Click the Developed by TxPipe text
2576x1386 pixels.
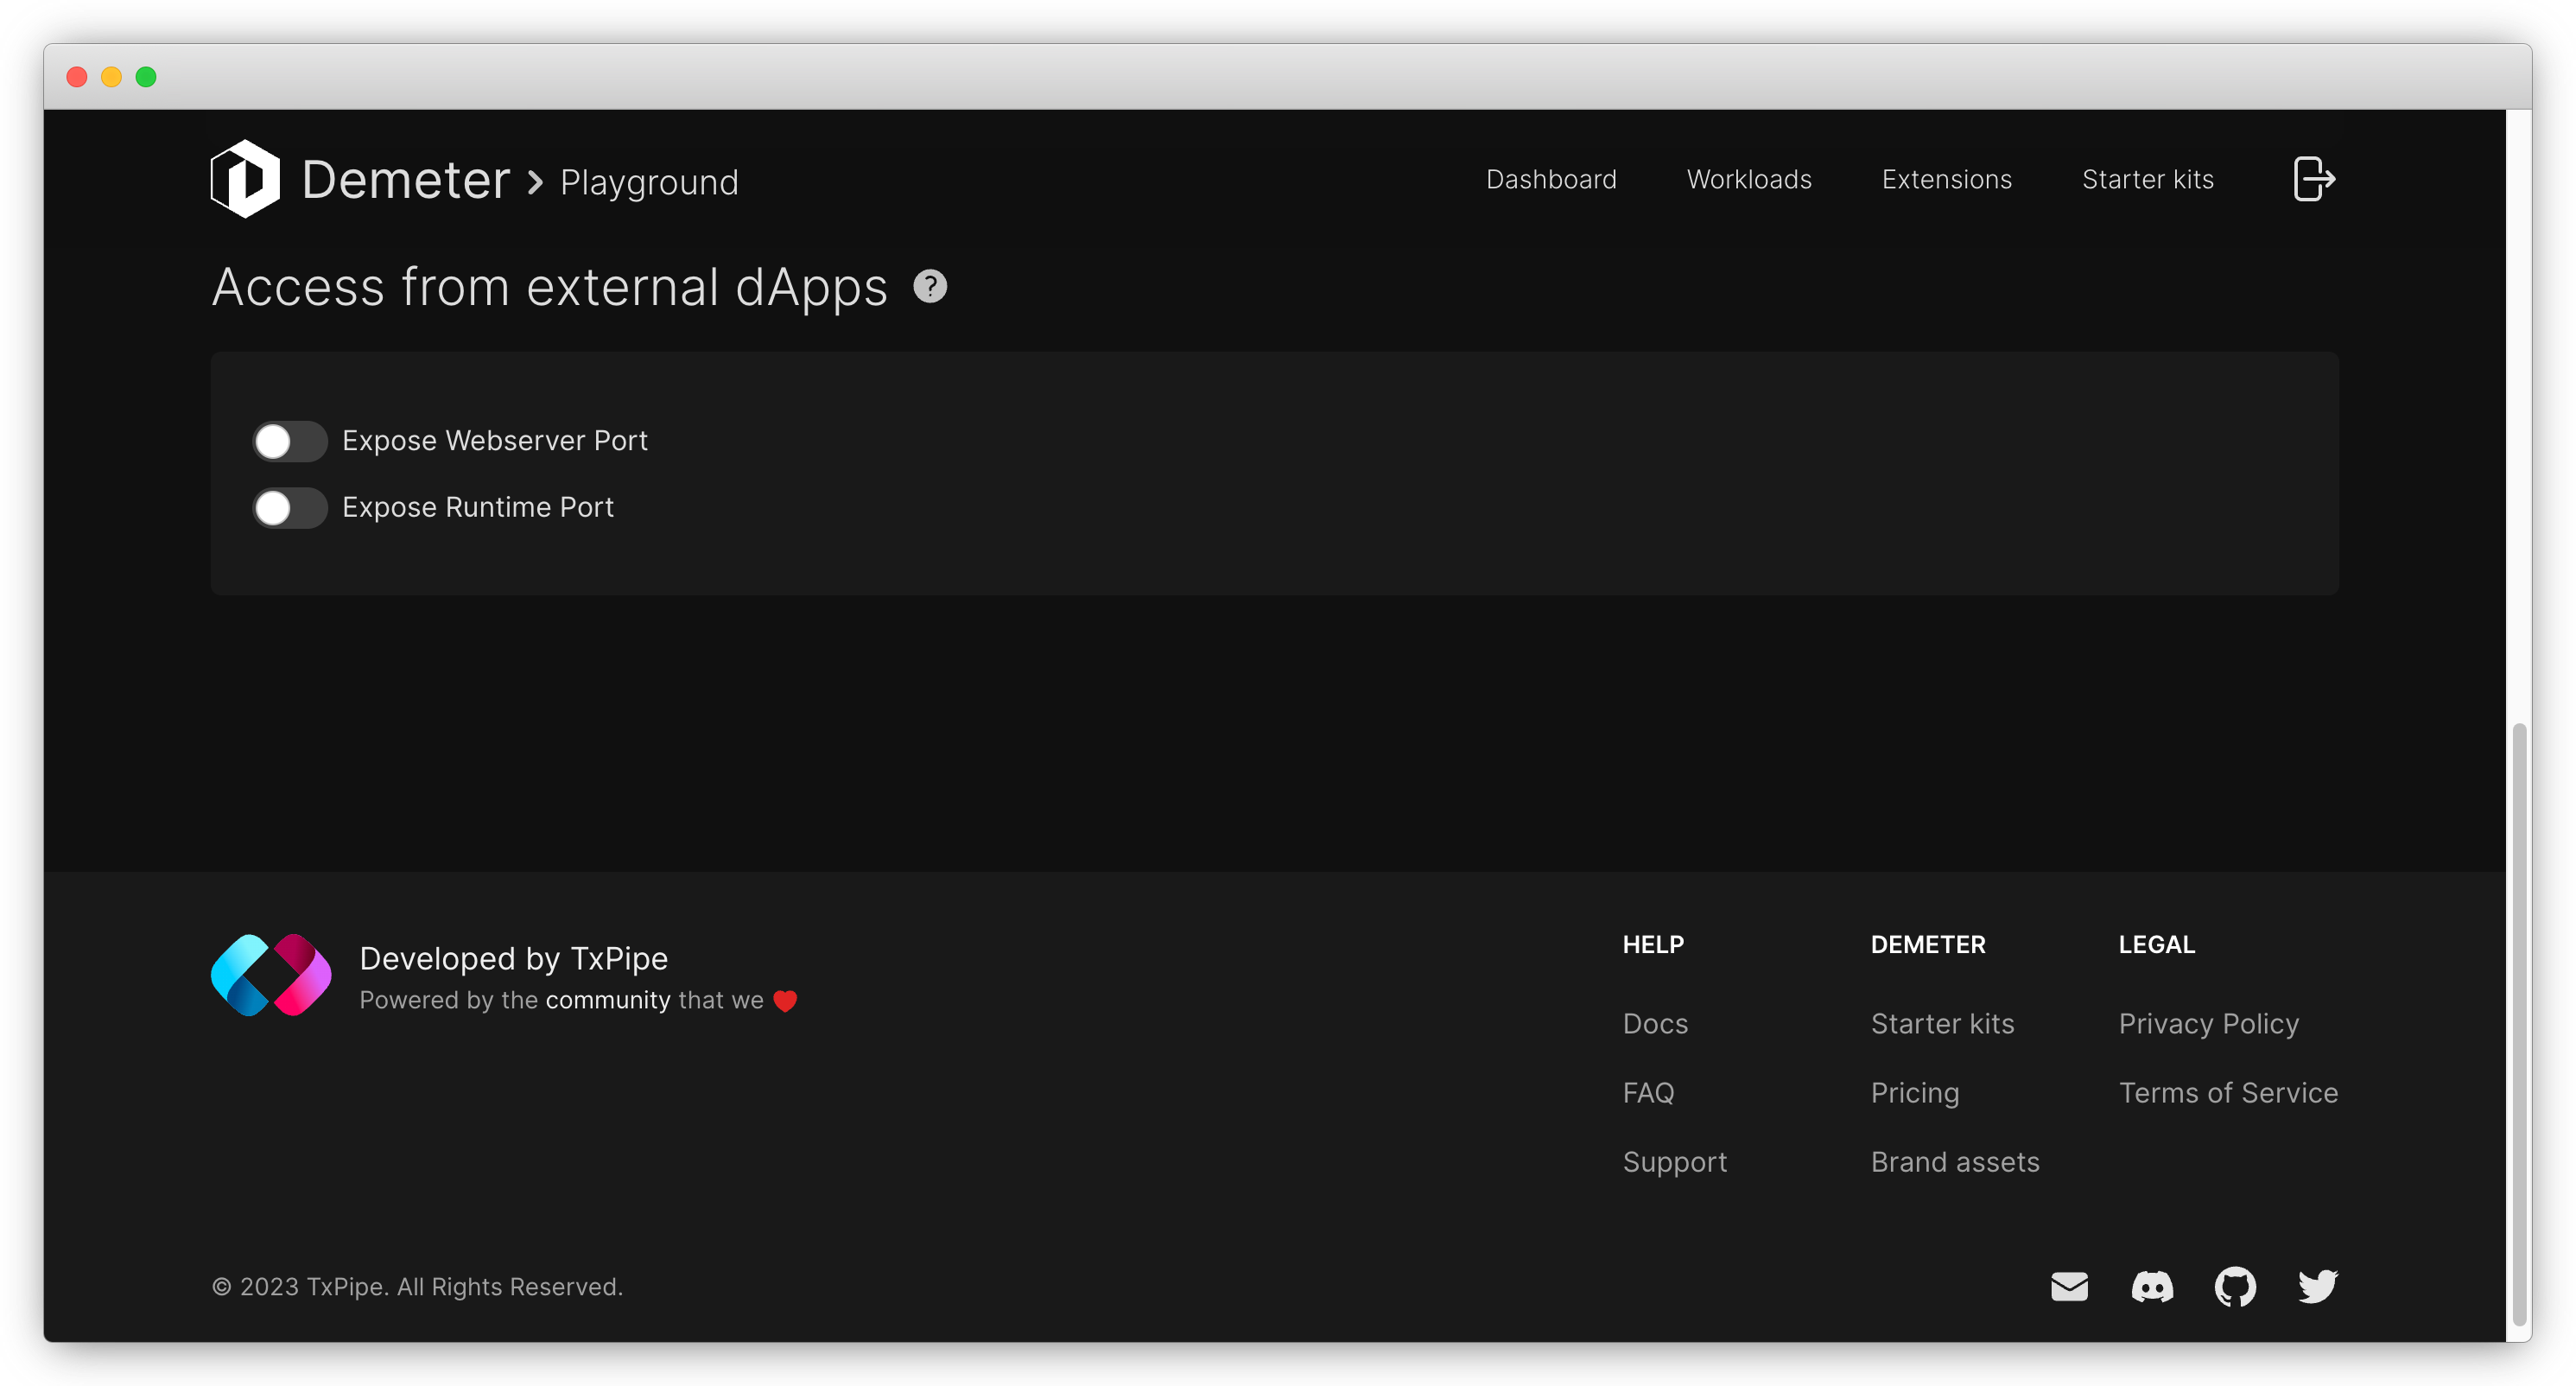[x=514, y=959]
